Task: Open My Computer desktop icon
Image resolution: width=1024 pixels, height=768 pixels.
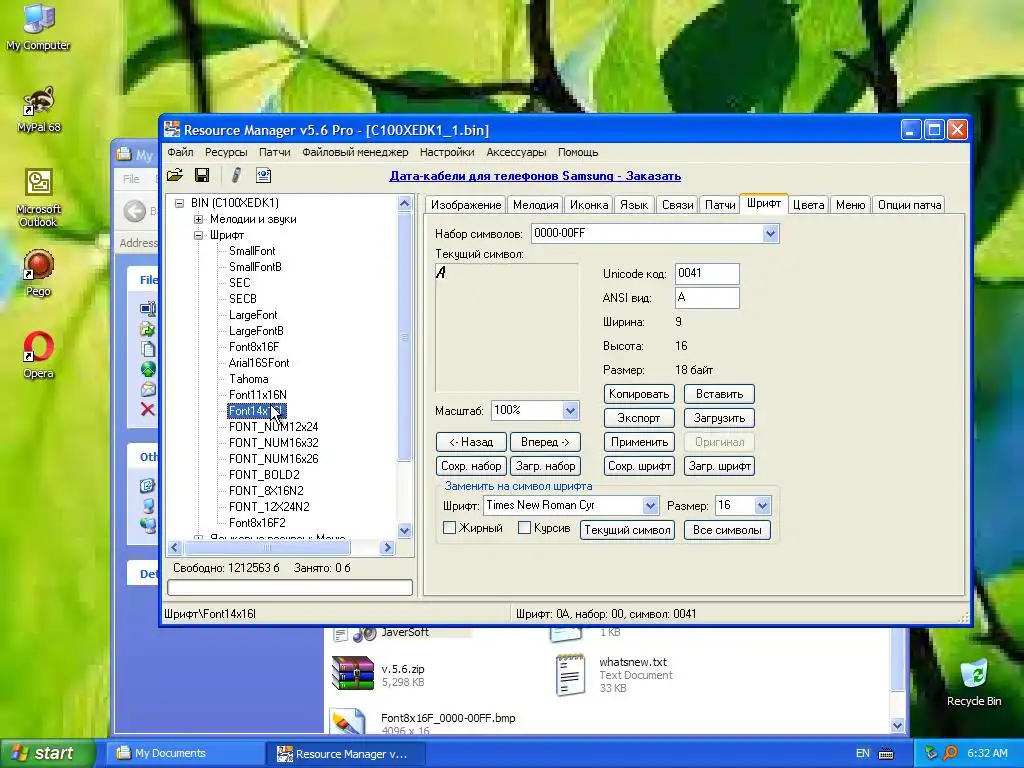Action: pos(38,26)
